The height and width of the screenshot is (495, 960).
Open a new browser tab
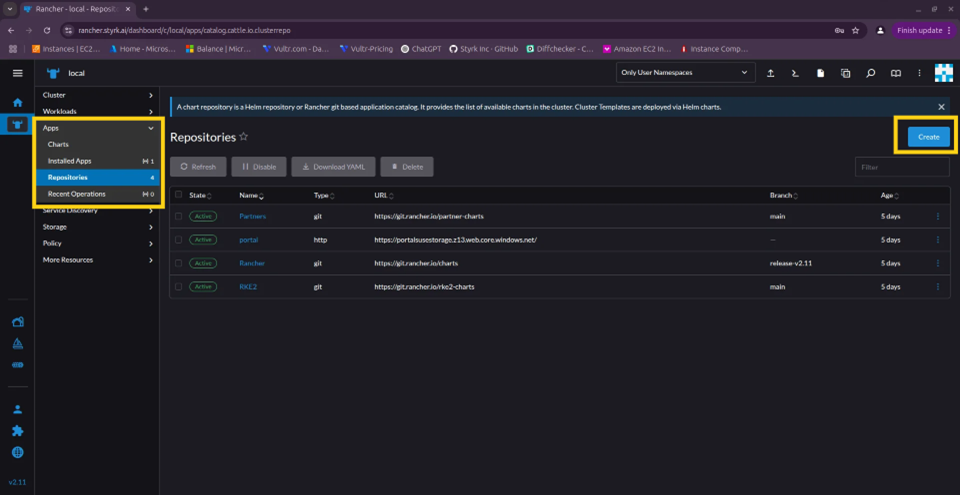(x=146, y=9)
